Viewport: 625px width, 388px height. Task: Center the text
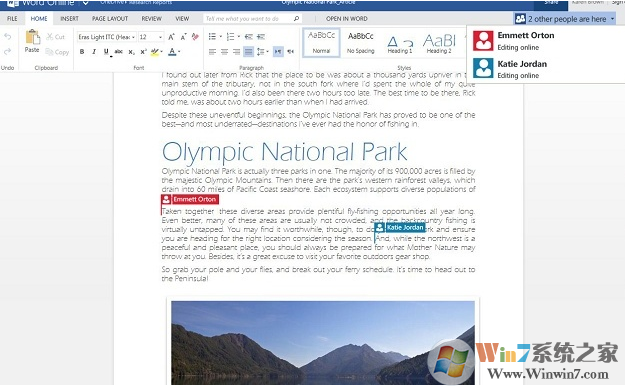coord(224,52)
